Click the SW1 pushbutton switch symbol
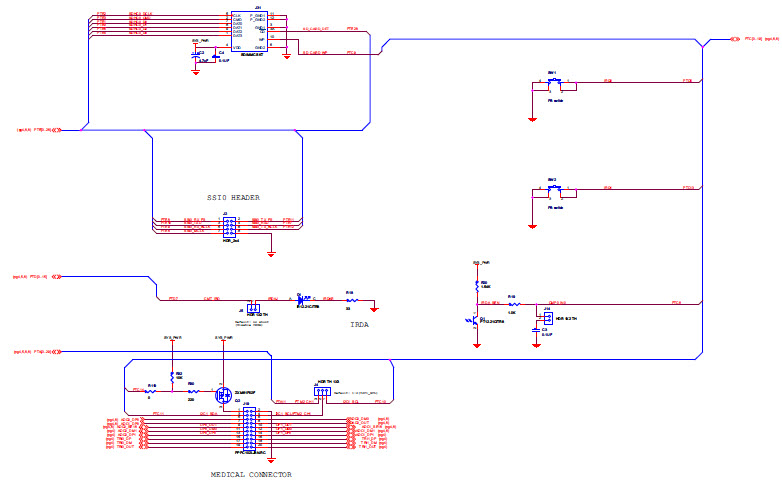This screenshot has height=482, width=782. [556, 82]
